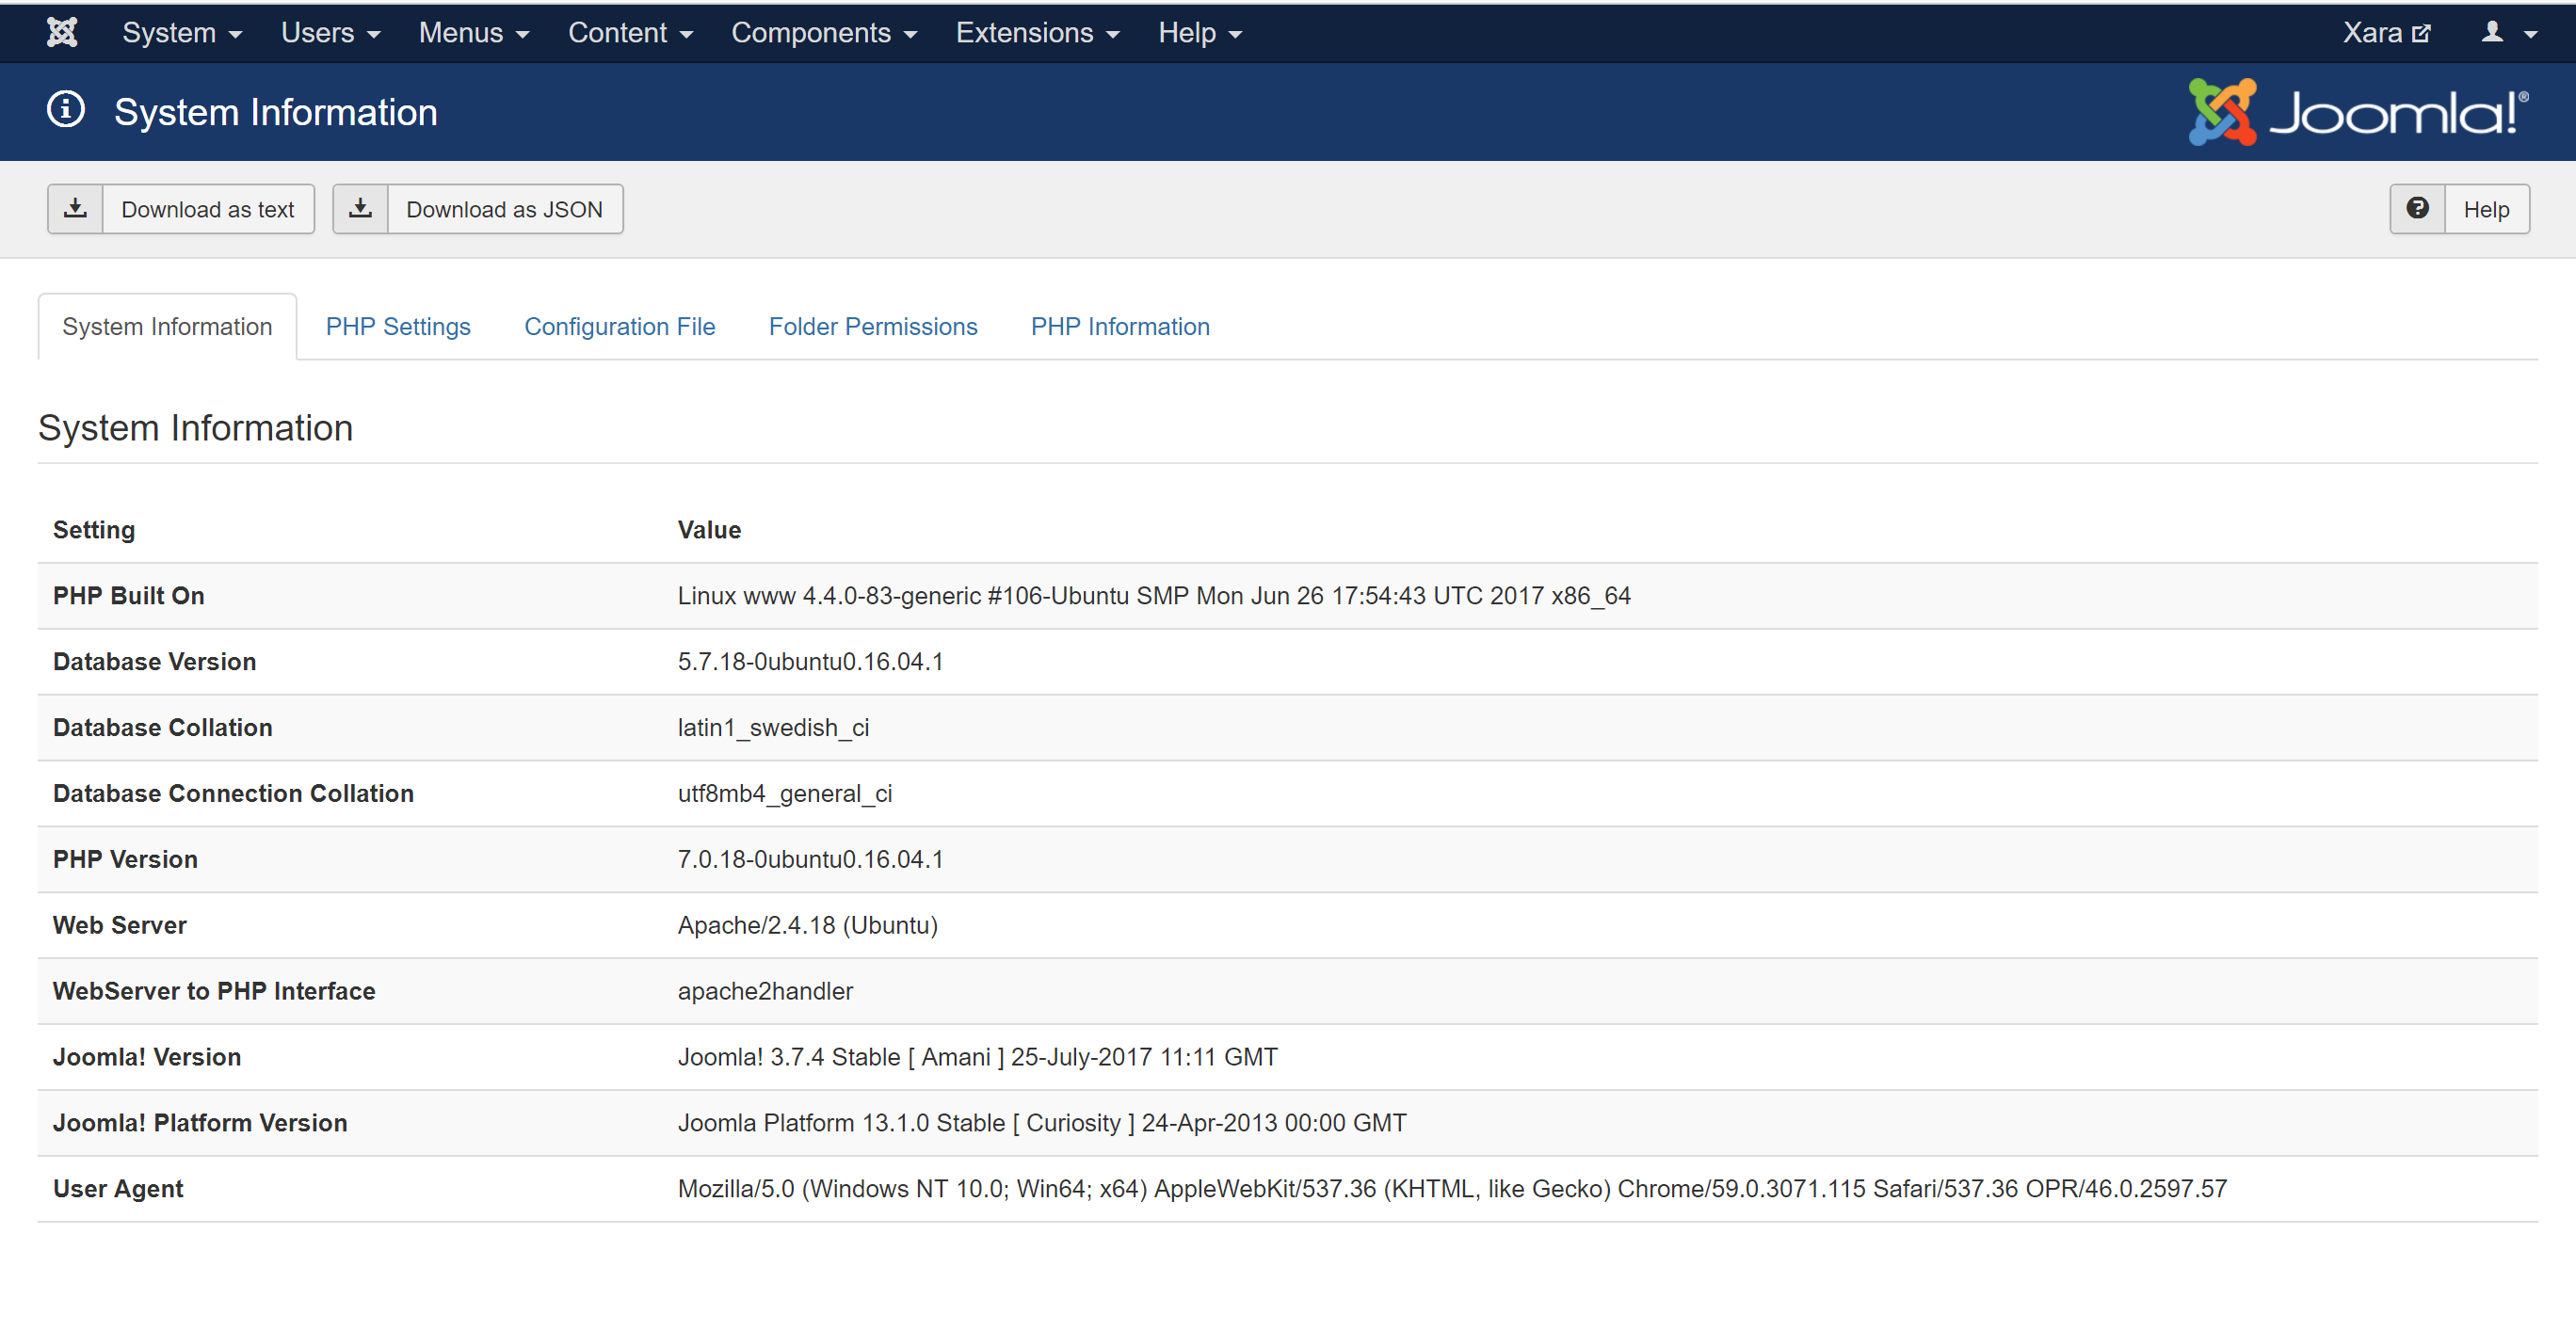2576x1330 pixels.
Task: Click the User Agent label
Action: [118, 1190]
